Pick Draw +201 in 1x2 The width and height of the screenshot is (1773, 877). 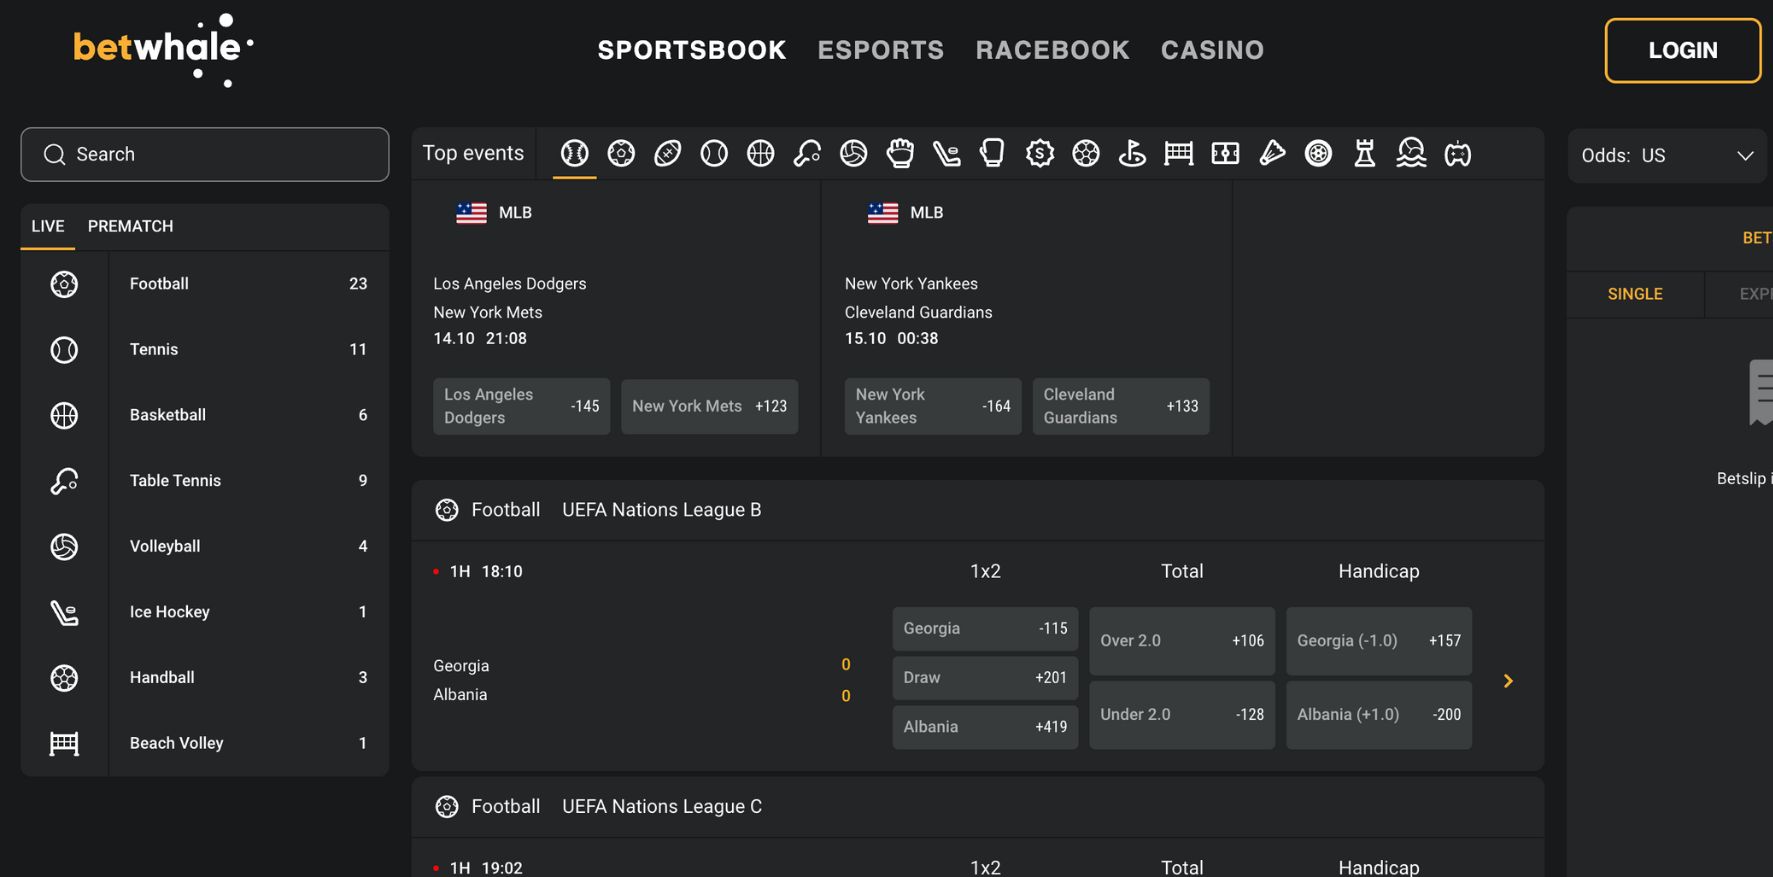pyautogui.click(x=985, y=678)
